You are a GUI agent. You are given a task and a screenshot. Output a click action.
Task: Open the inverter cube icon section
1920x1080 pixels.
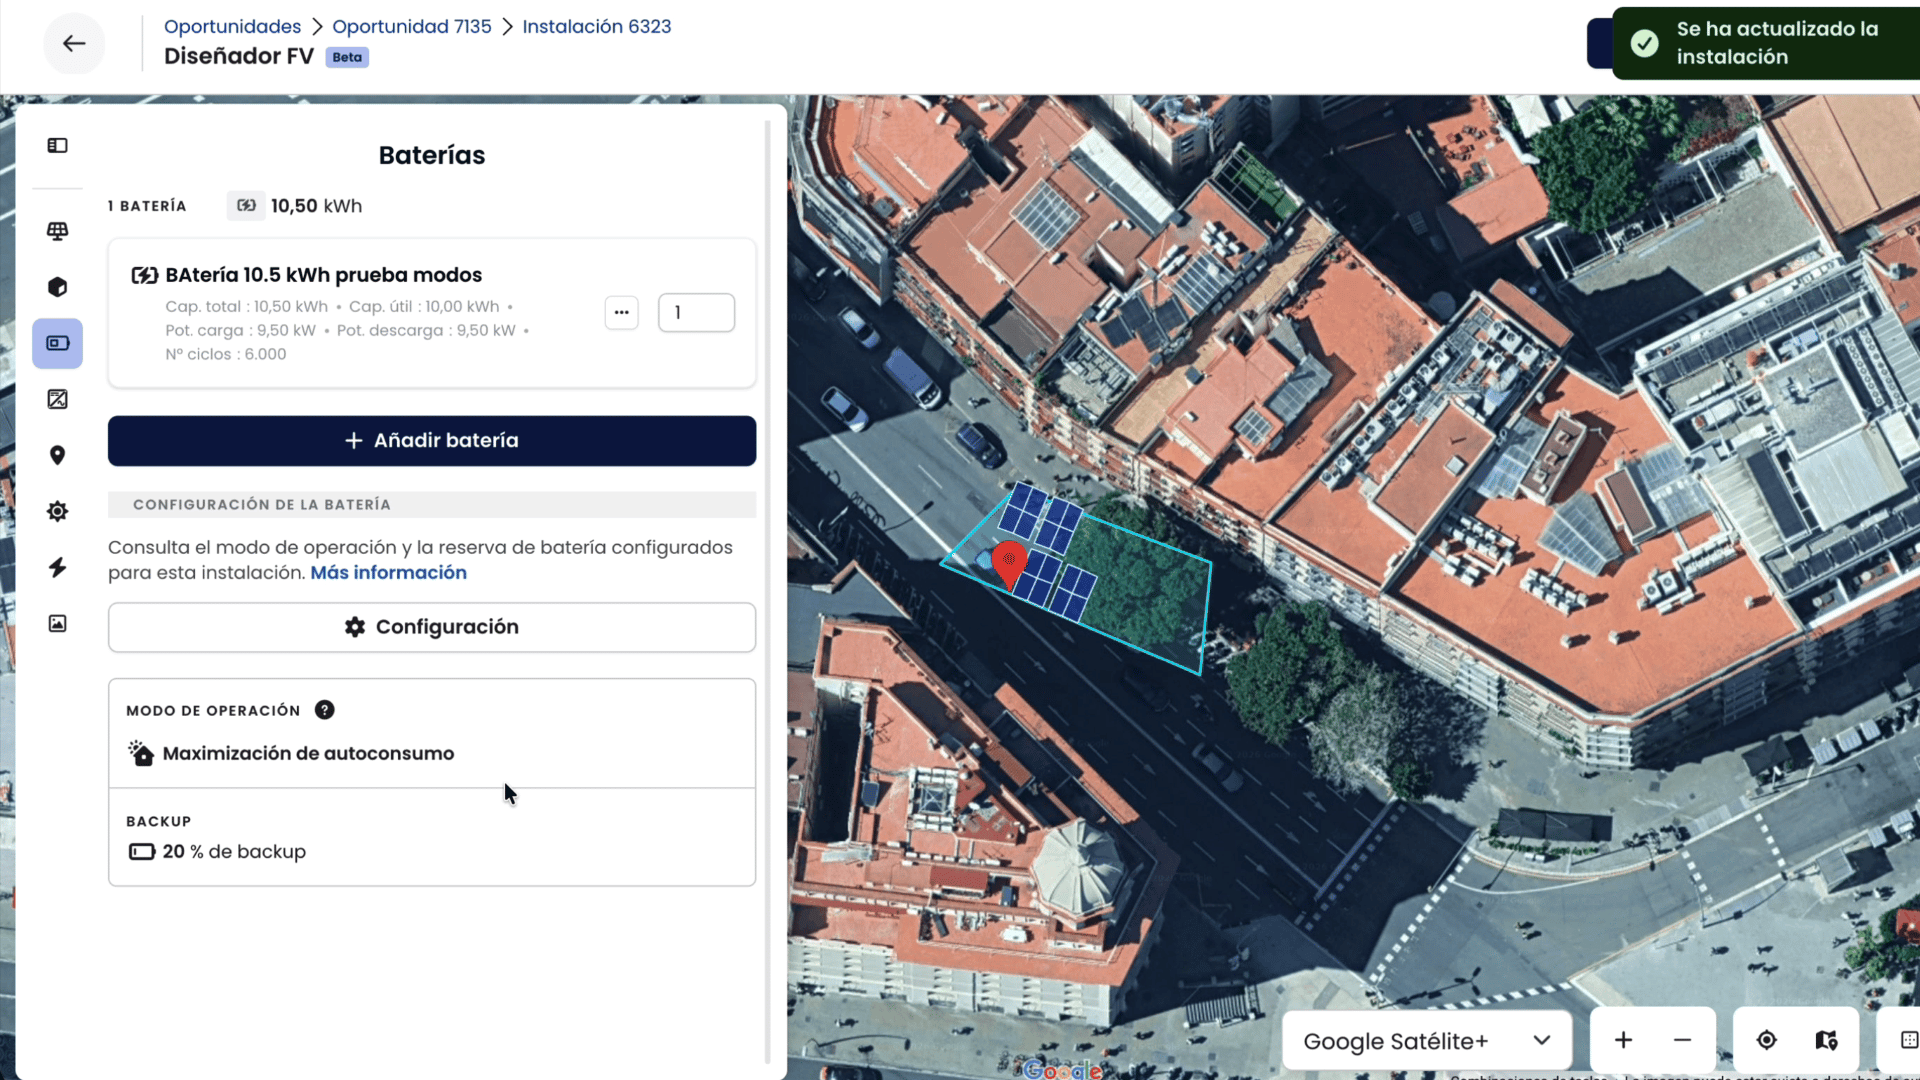[57, 287]
